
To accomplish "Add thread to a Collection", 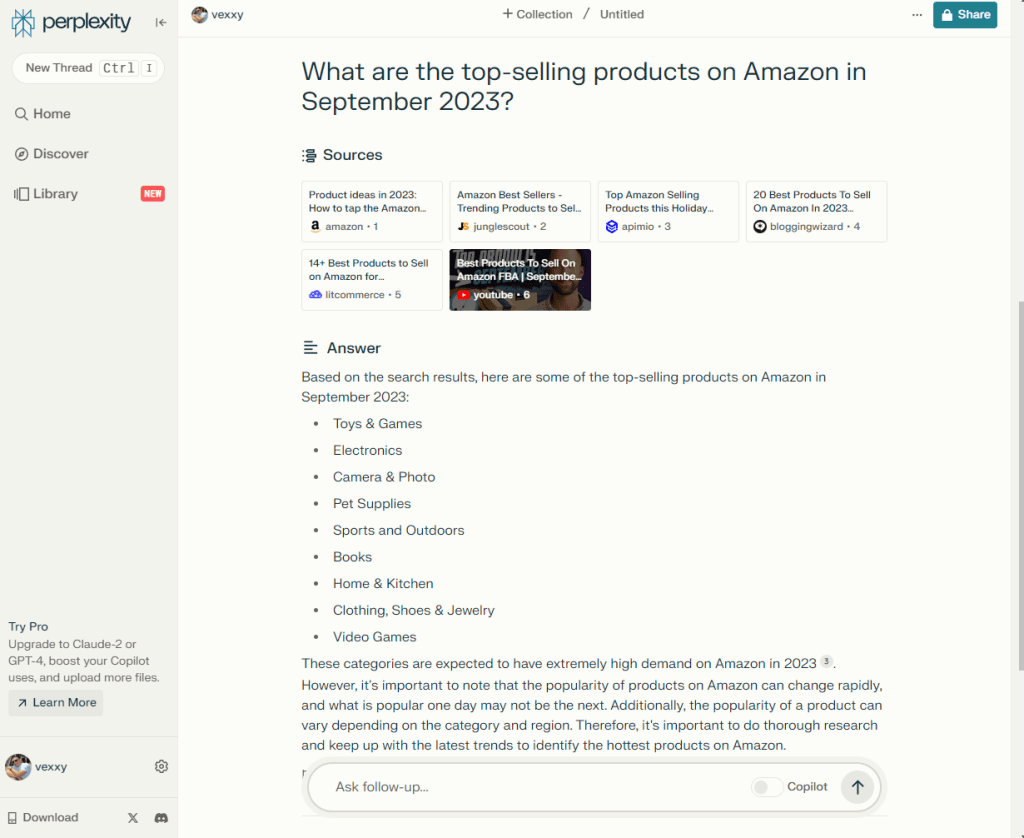I will tap(537, 14).
